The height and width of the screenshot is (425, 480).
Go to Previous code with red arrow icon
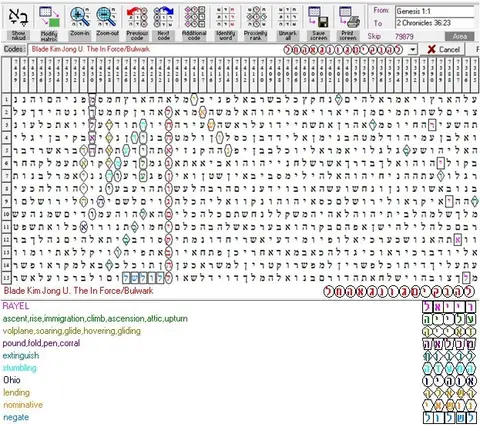(137, 17)
